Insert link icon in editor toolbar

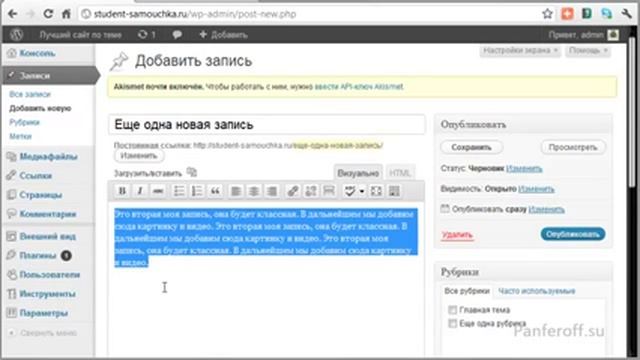[292, 191]
